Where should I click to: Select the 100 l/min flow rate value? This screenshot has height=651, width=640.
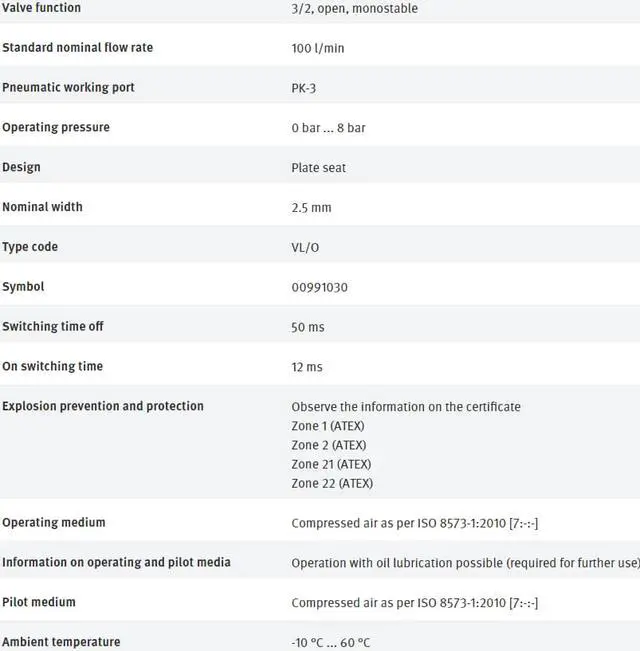[318, 48]
